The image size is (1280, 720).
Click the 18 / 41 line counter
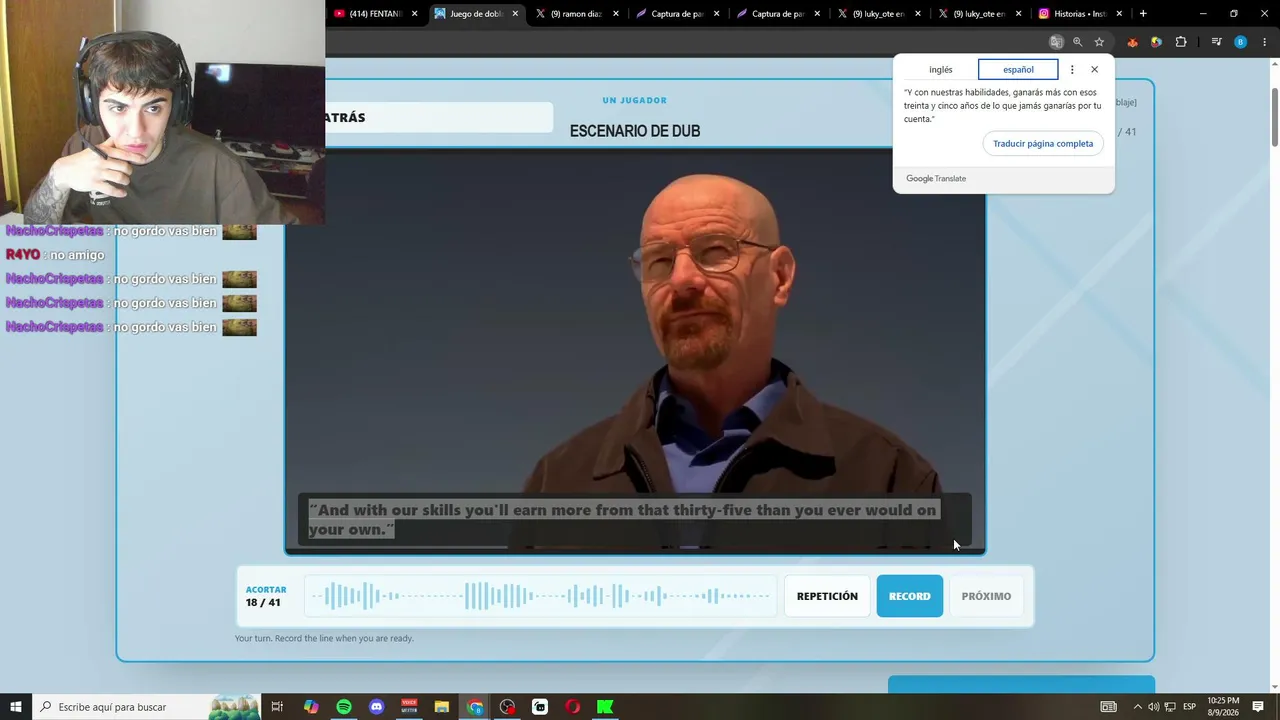tap(263, 602)
